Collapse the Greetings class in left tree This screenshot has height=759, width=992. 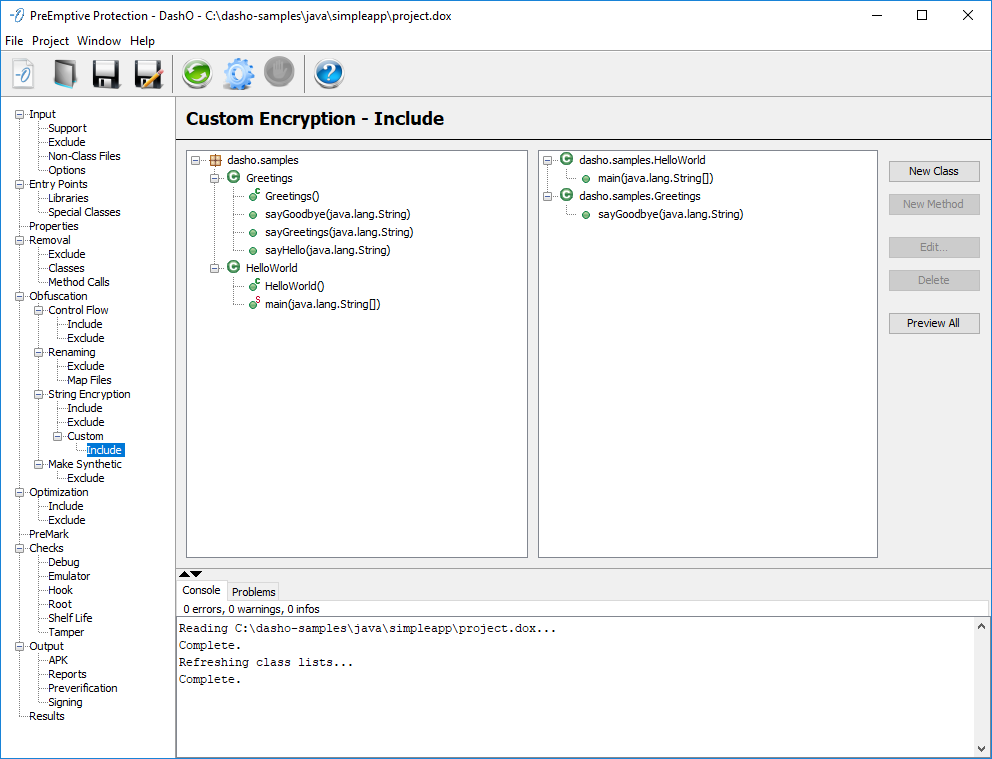(x=215, y=178)
